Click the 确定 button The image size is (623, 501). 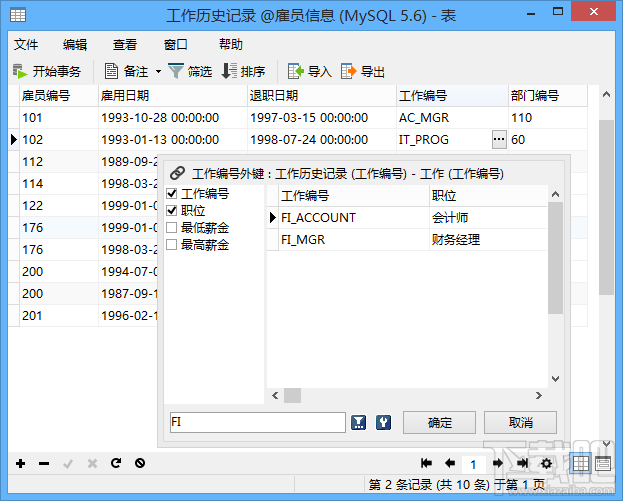coord(439,422)
